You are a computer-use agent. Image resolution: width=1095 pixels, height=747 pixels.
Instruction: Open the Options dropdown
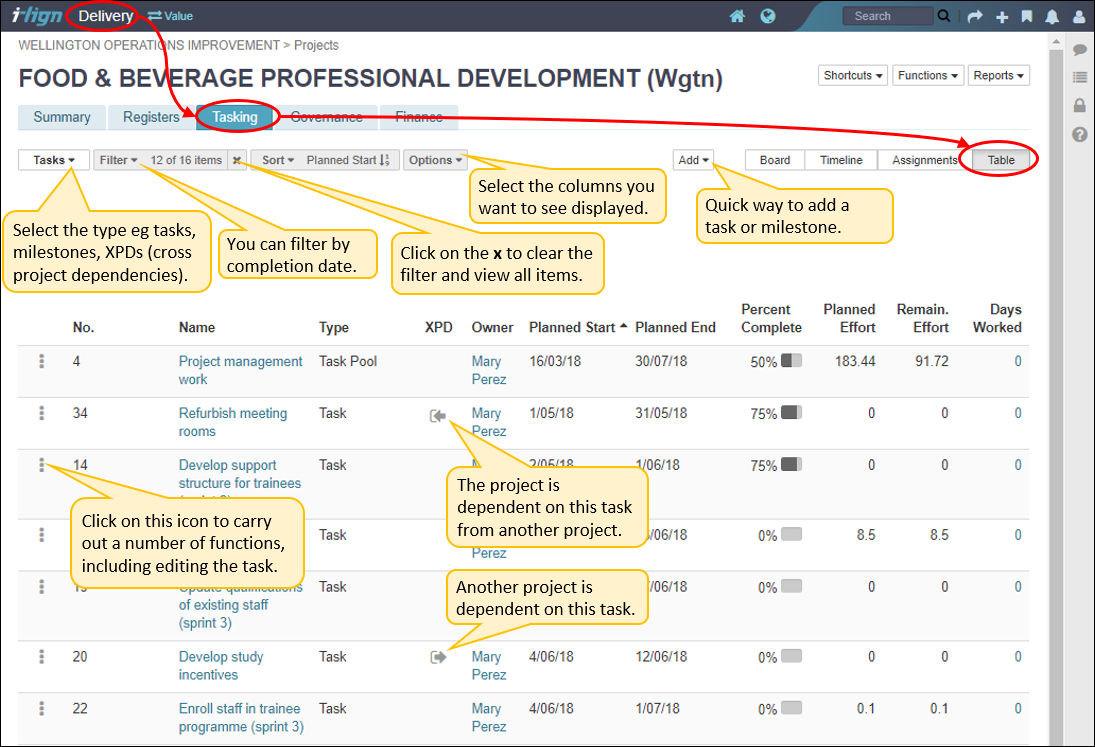pyautogui.click(x=436, y=160)
